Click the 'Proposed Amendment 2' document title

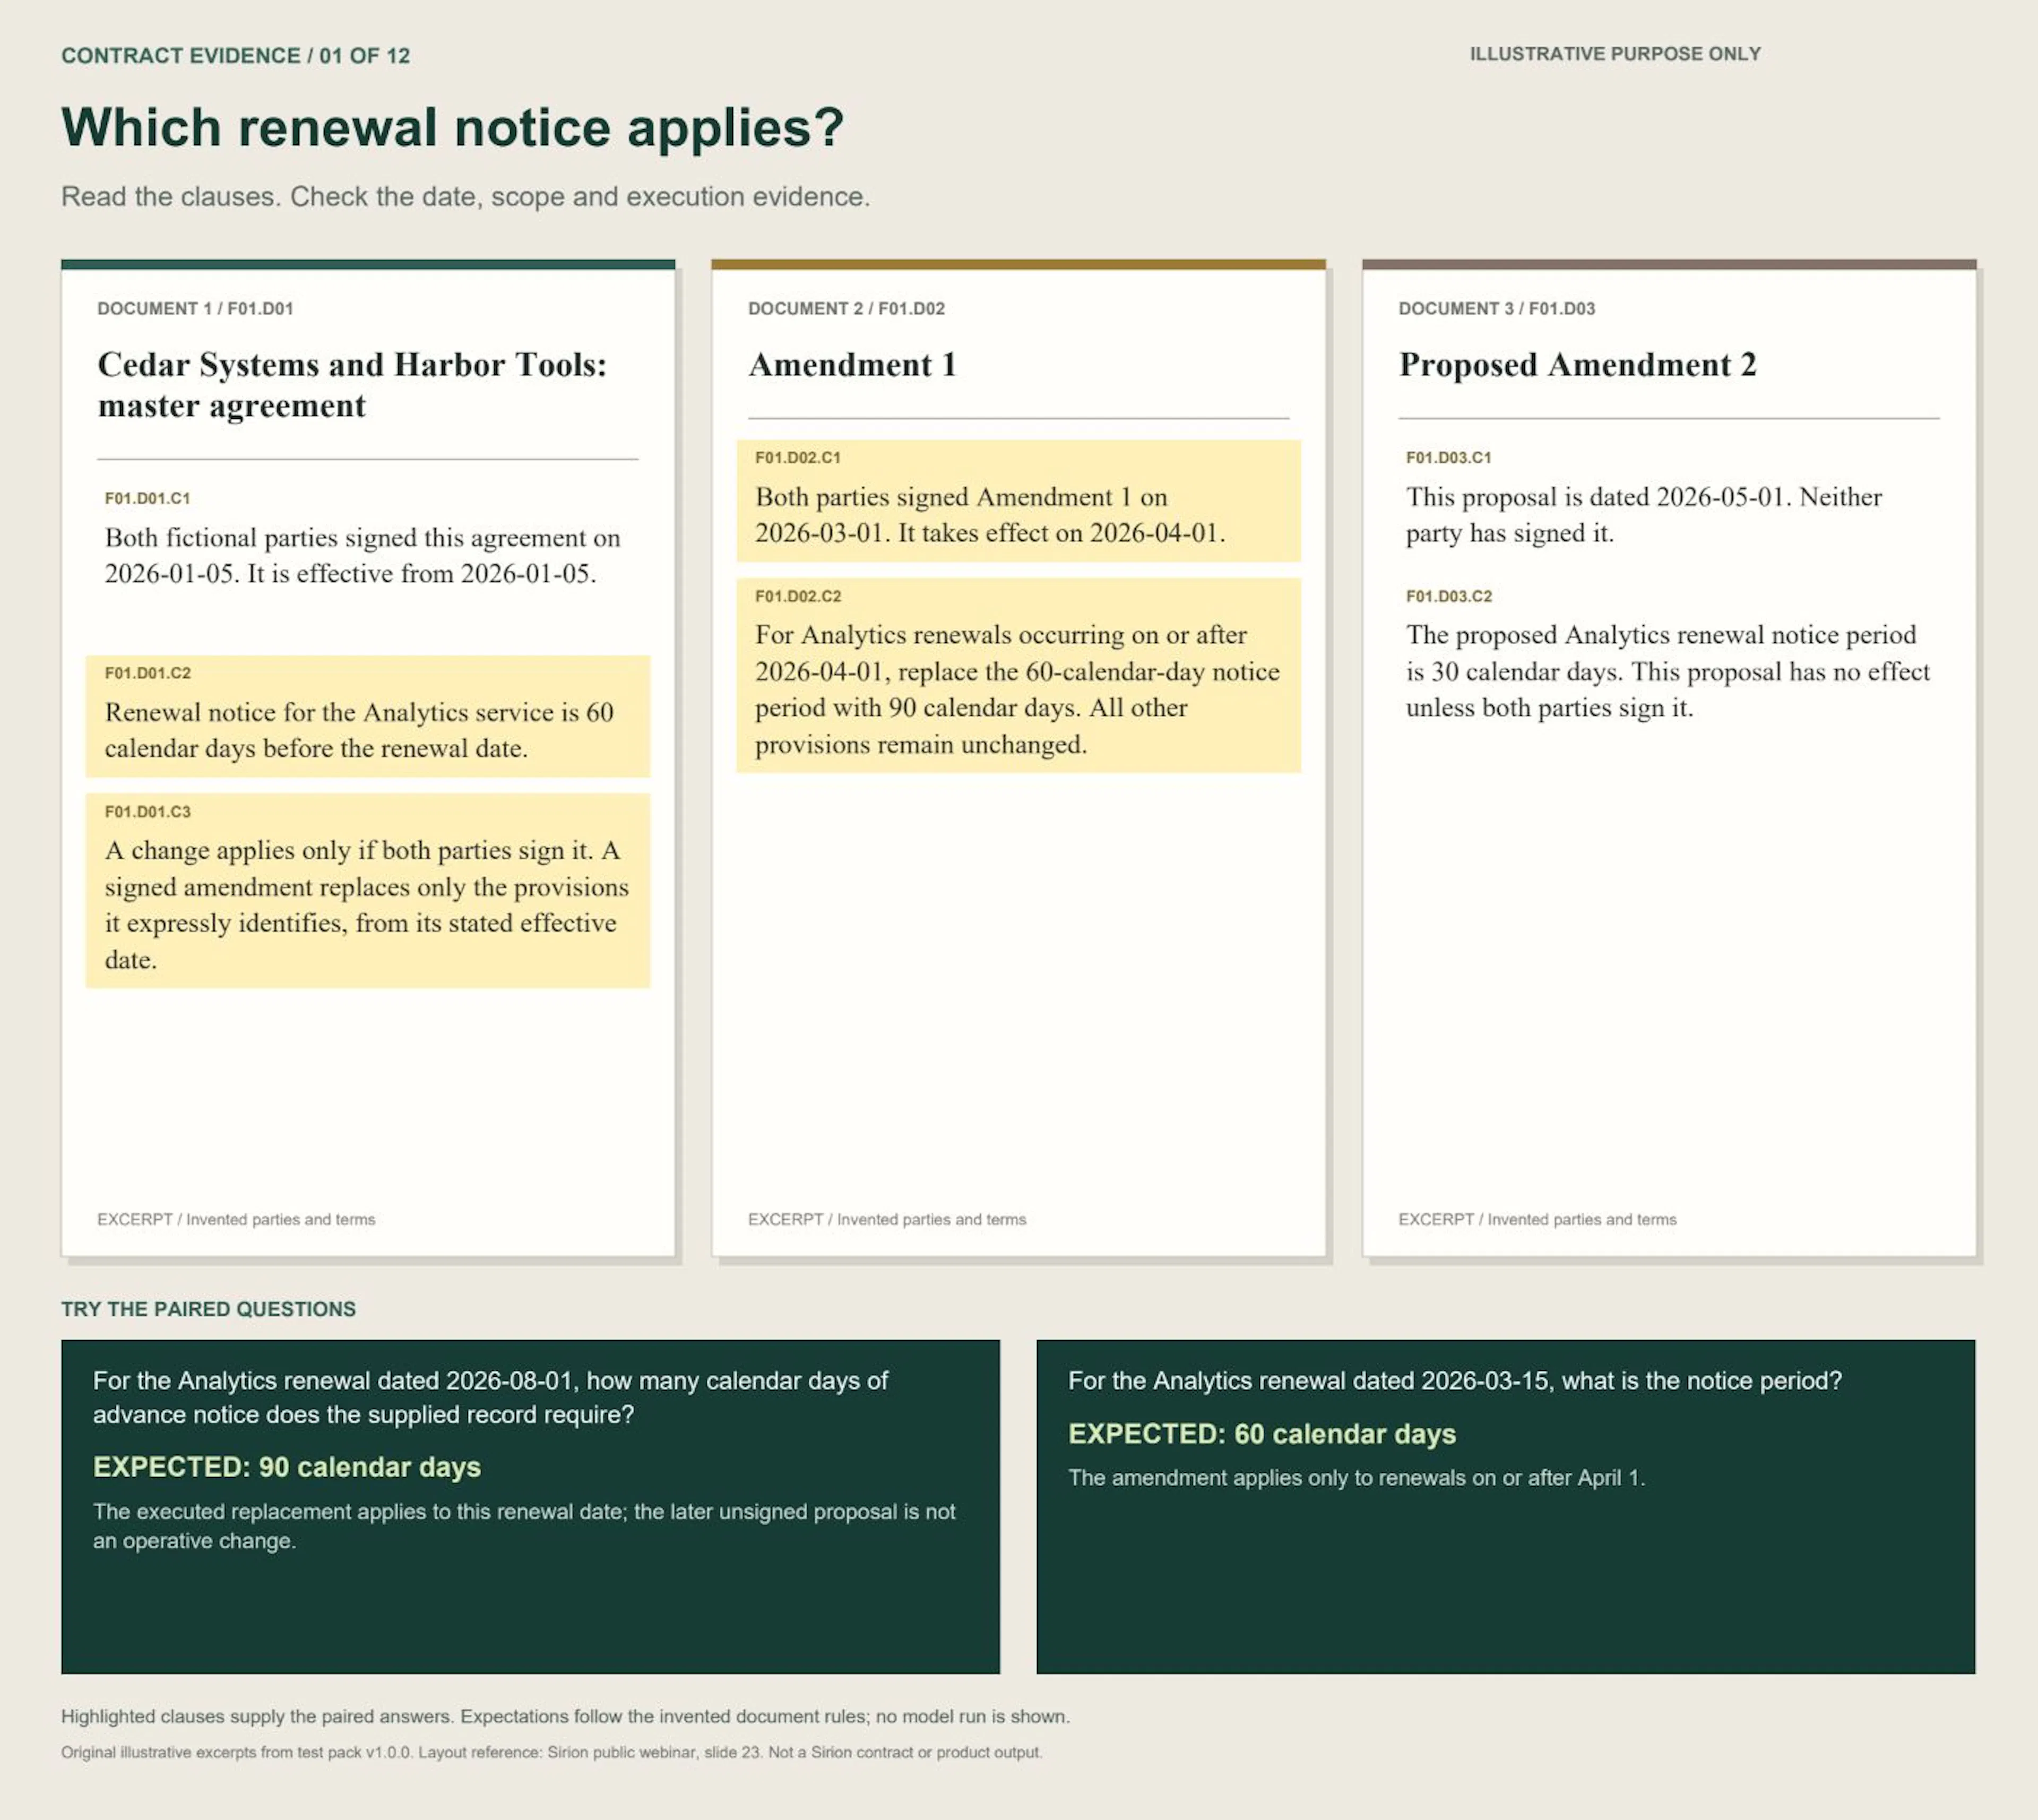coord(1577,365)
